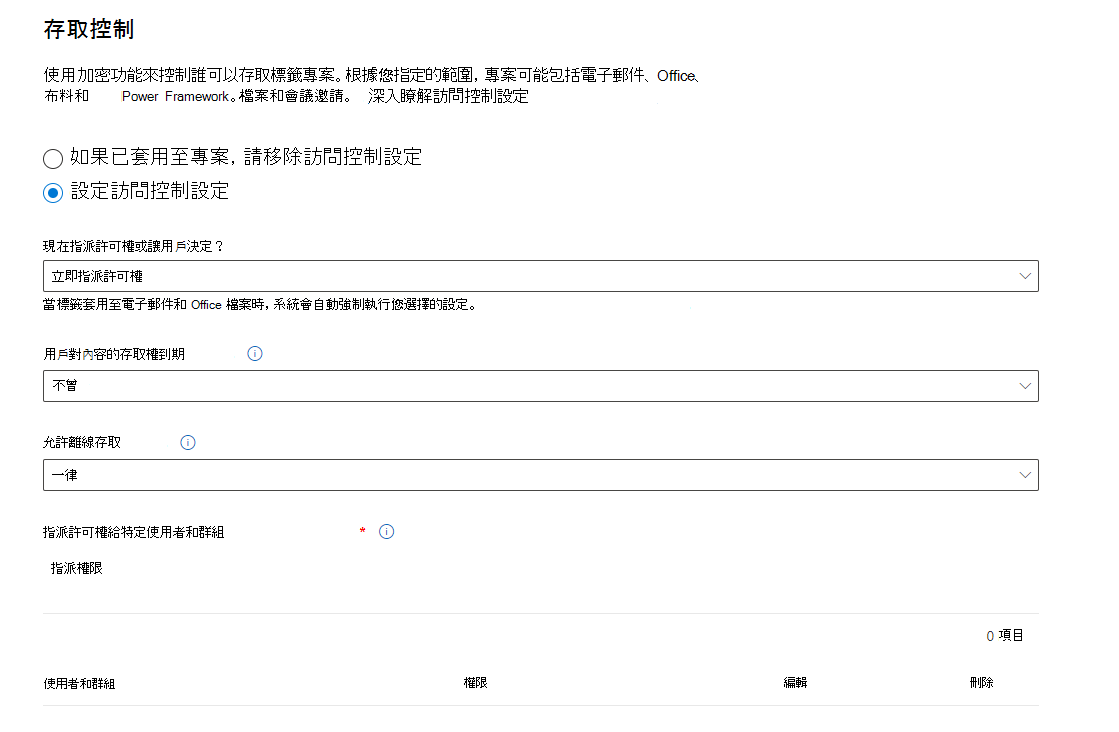
Task: Click the 刪除 column header
Action: coord(980,683)
